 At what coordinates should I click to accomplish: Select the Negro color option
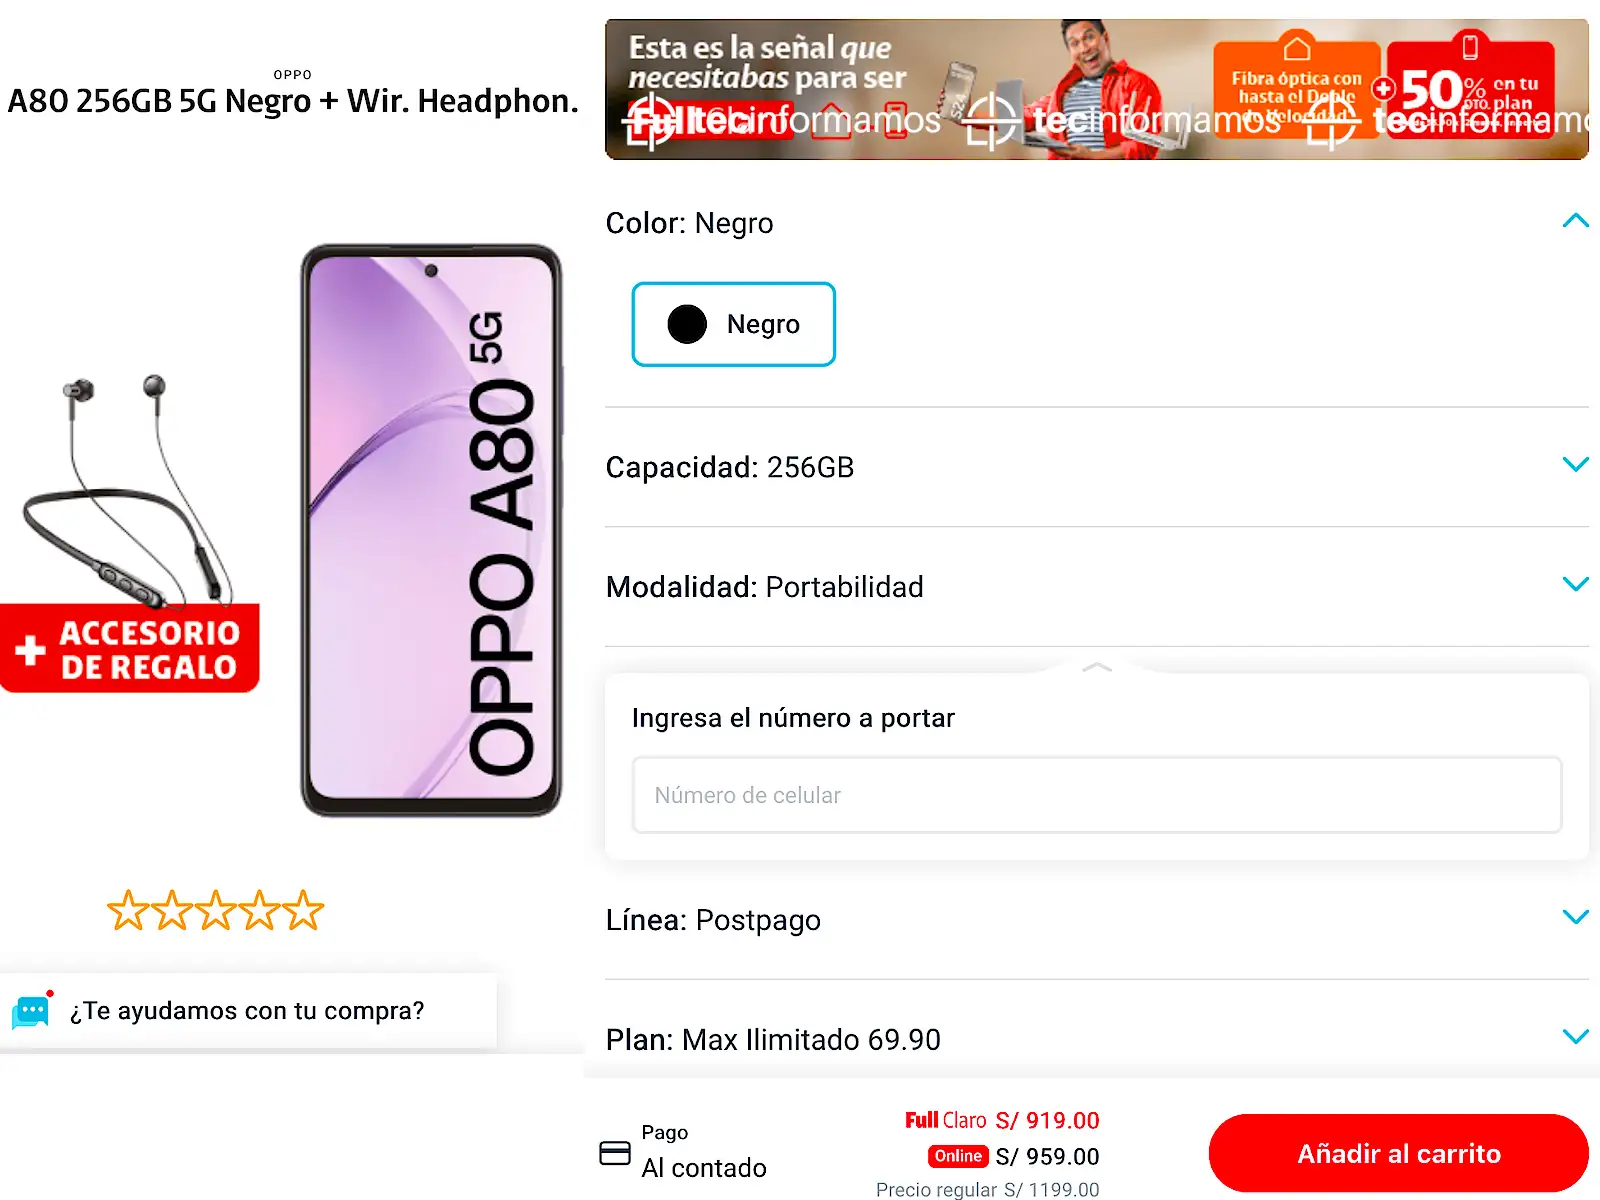pos(734,324)
